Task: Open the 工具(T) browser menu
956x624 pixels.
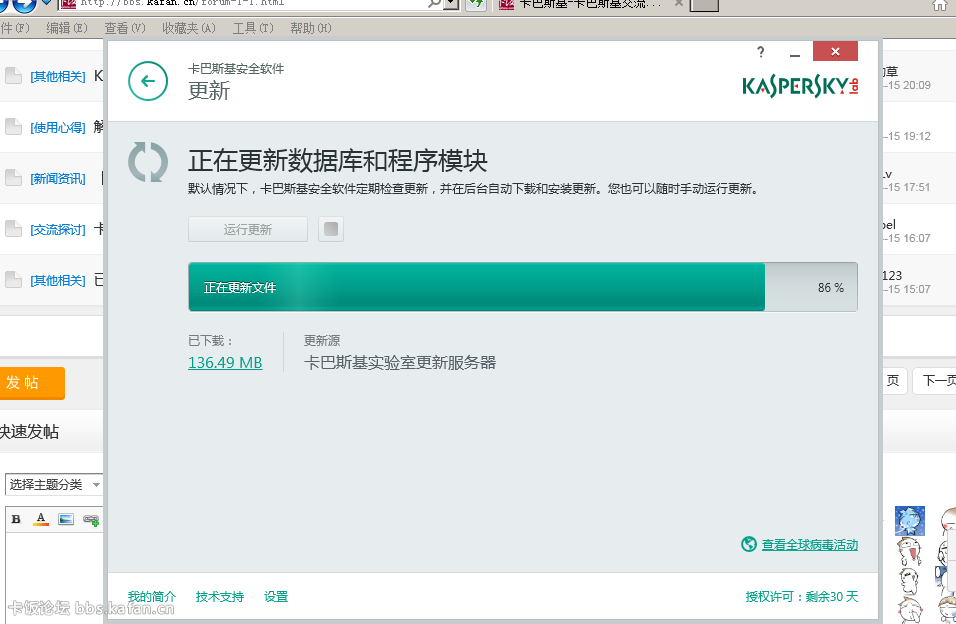Action: tap(253, 28)
